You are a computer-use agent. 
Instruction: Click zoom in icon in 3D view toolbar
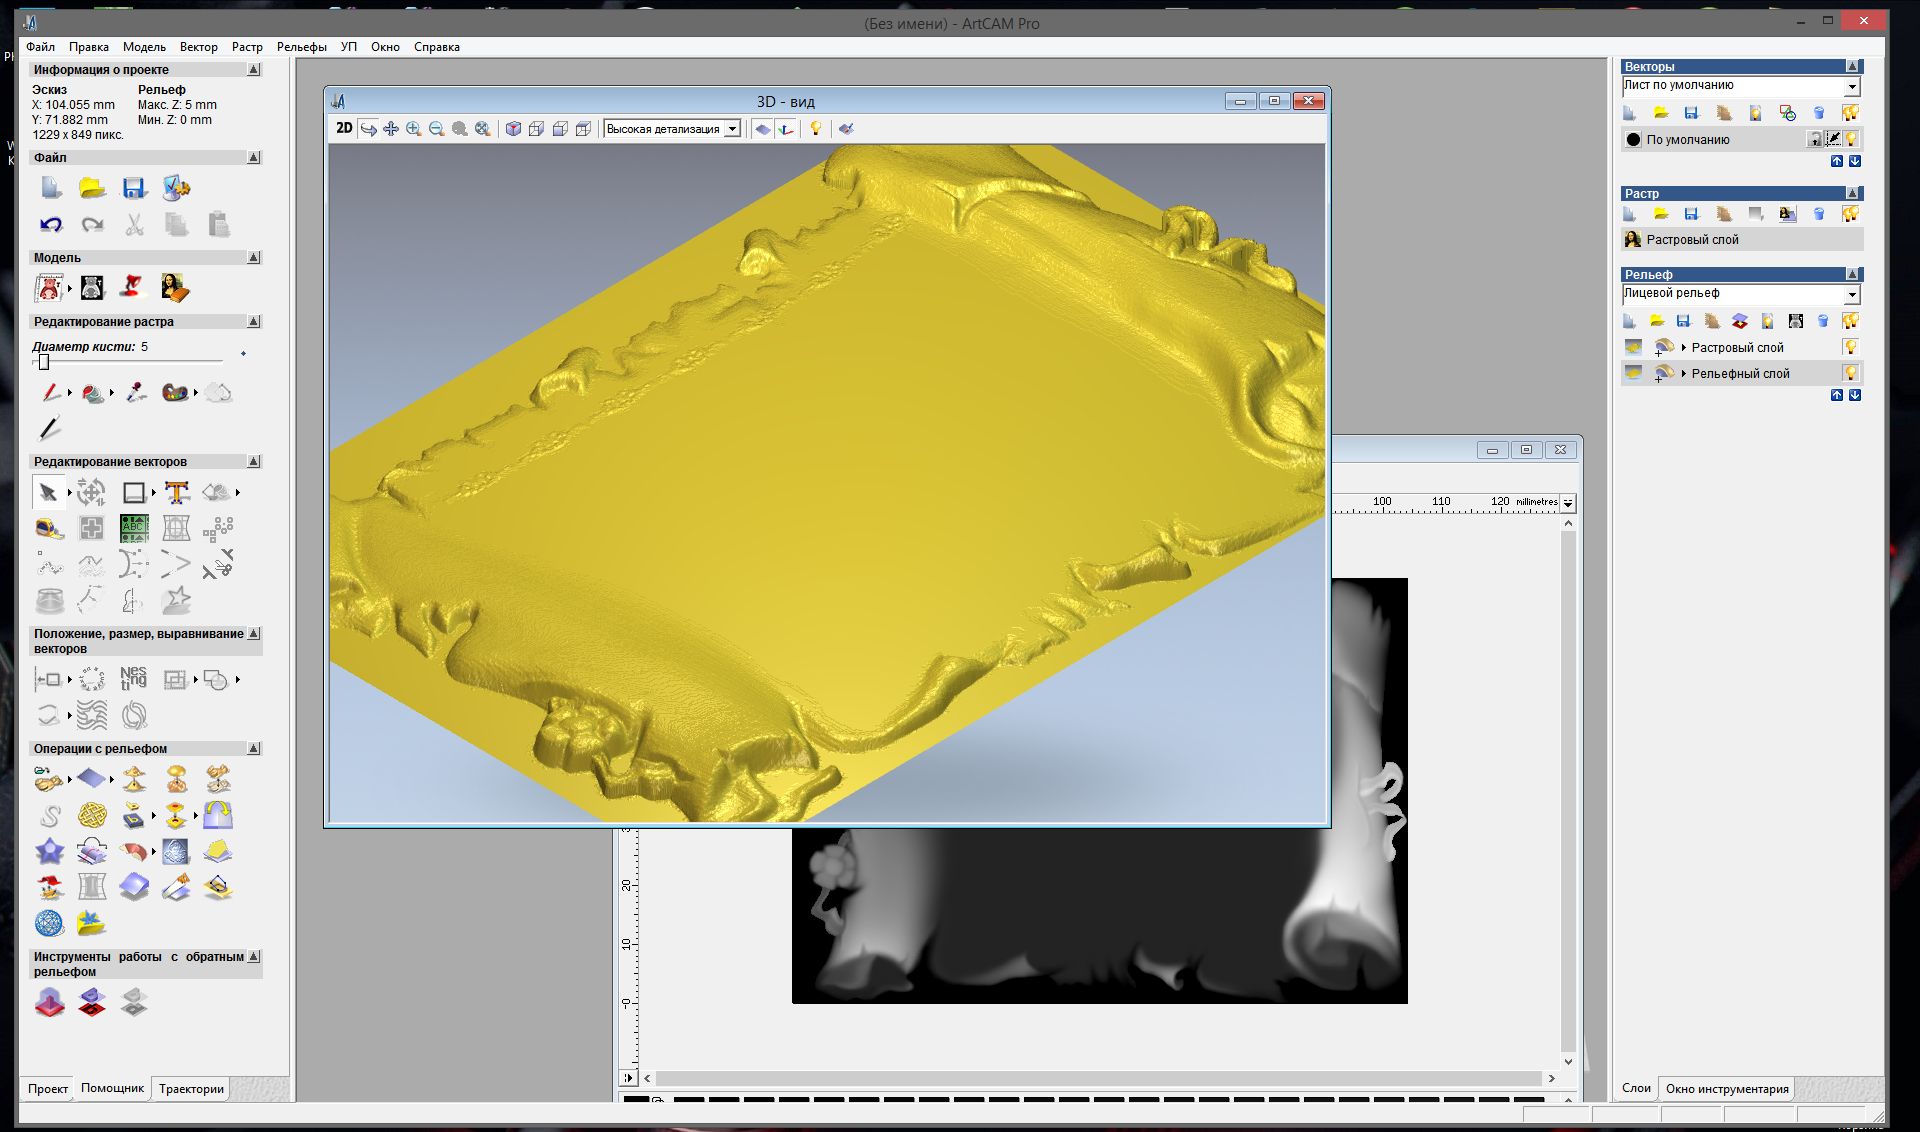[413, 129]
